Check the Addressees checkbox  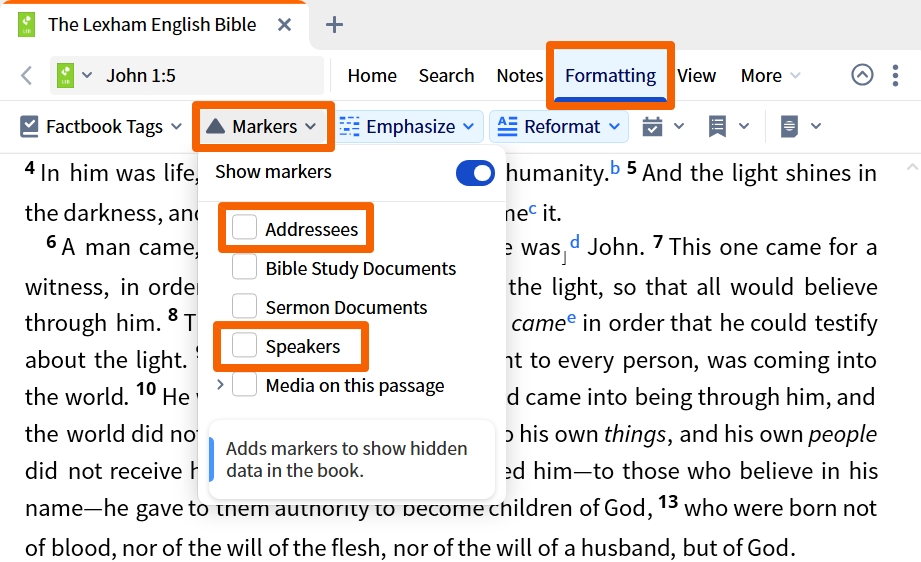point(244,227)
